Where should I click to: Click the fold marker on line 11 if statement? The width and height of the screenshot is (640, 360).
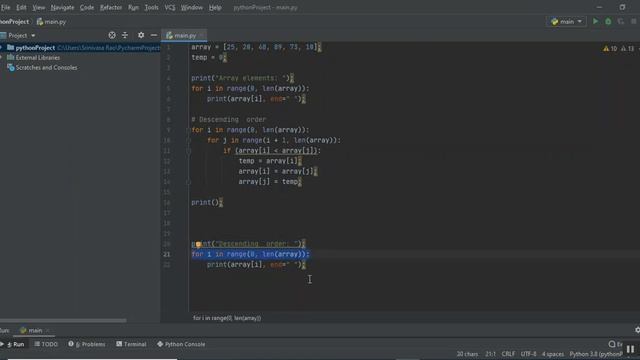(x=188, y=151)
